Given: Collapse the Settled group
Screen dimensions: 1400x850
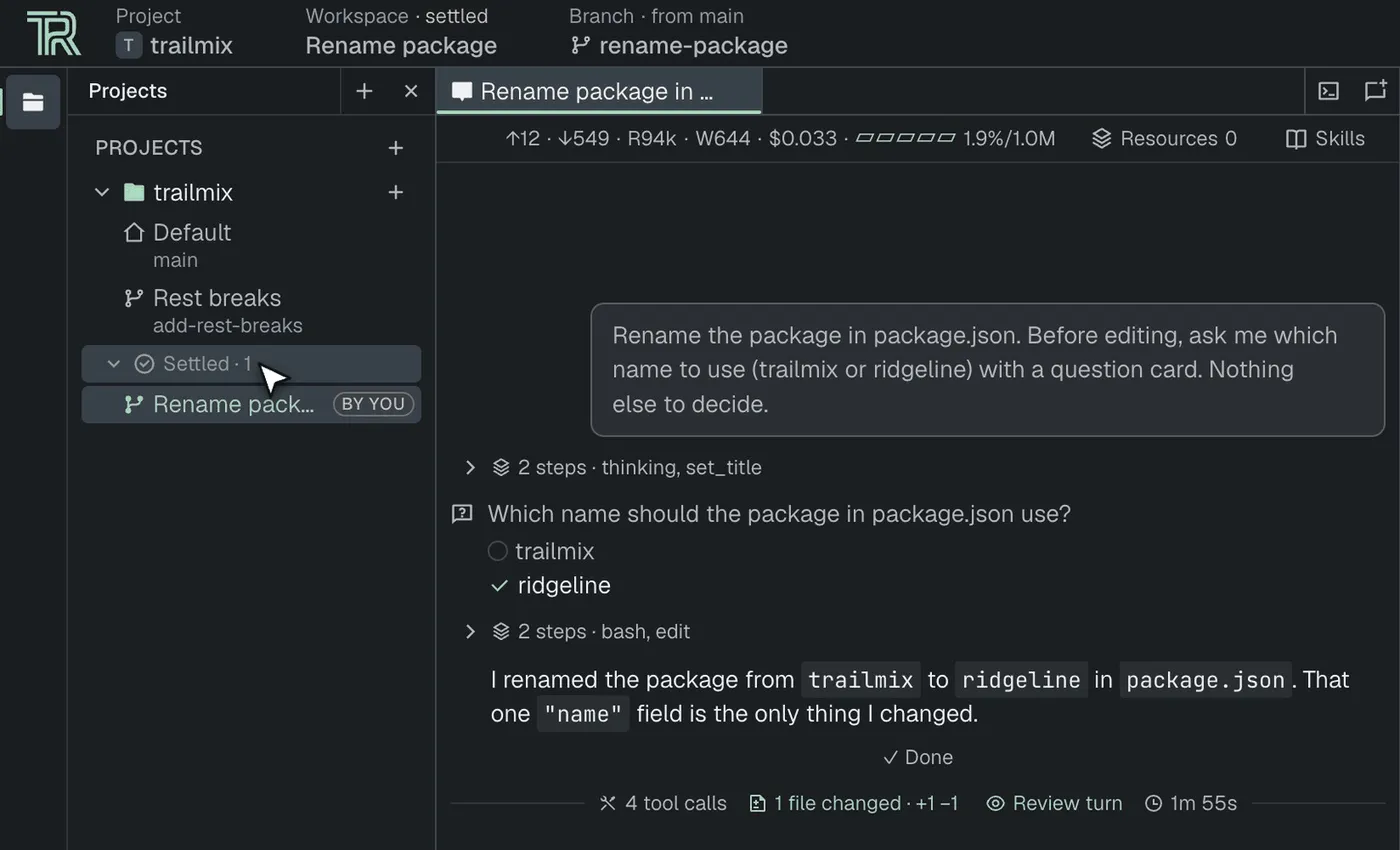Looking at the screenshot, I should (x=114, y=364).
